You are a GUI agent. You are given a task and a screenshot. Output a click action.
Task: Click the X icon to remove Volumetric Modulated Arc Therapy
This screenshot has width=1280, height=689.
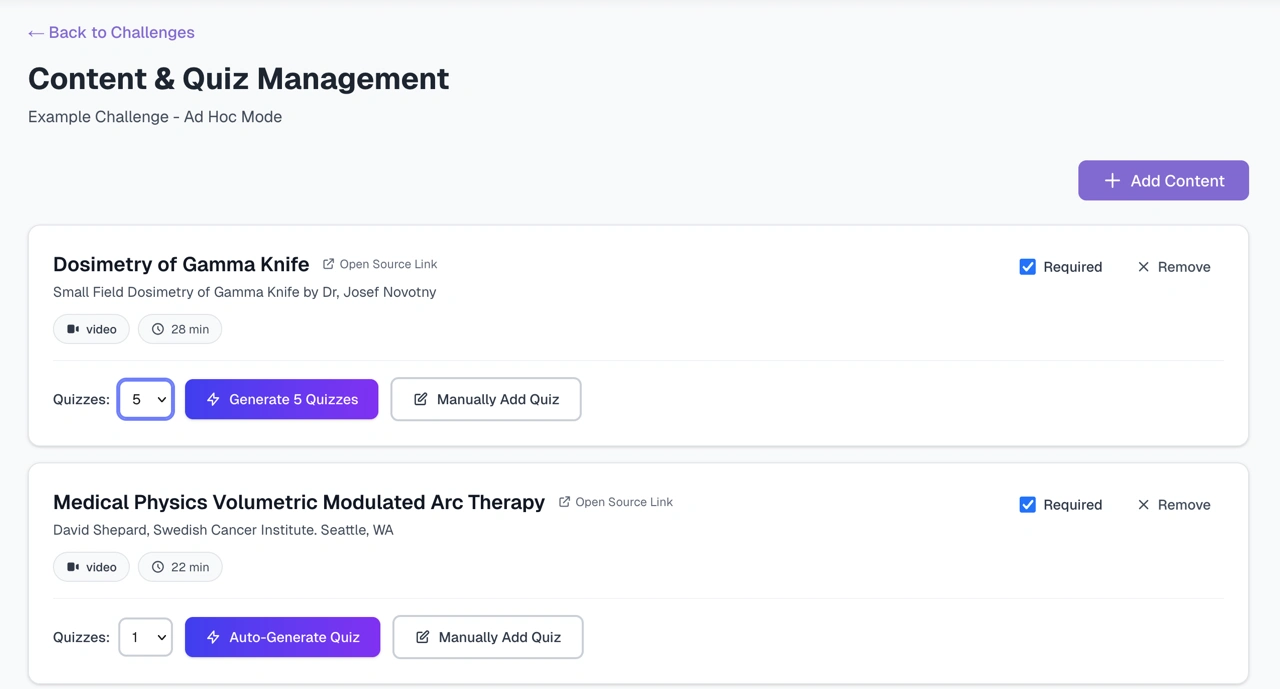1143,505
